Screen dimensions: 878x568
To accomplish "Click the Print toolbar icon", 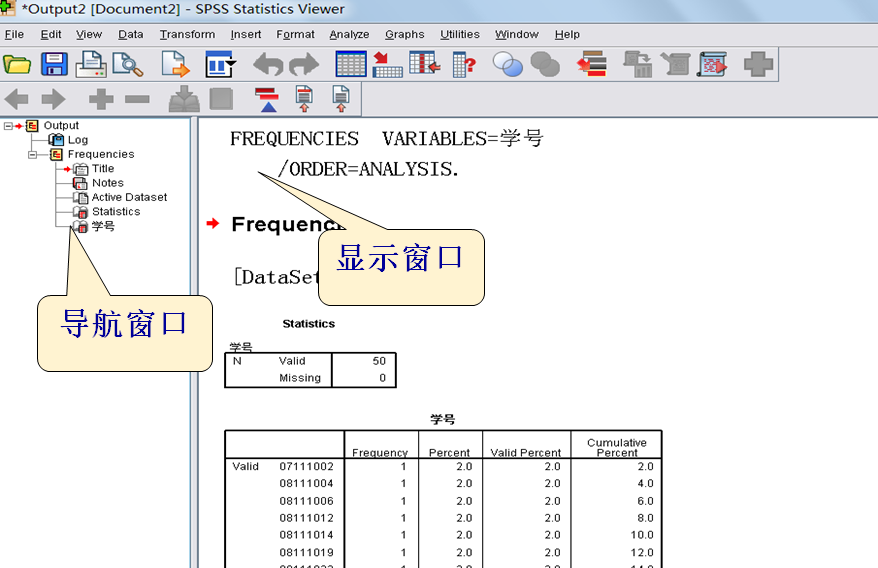I will coord(91,64).
